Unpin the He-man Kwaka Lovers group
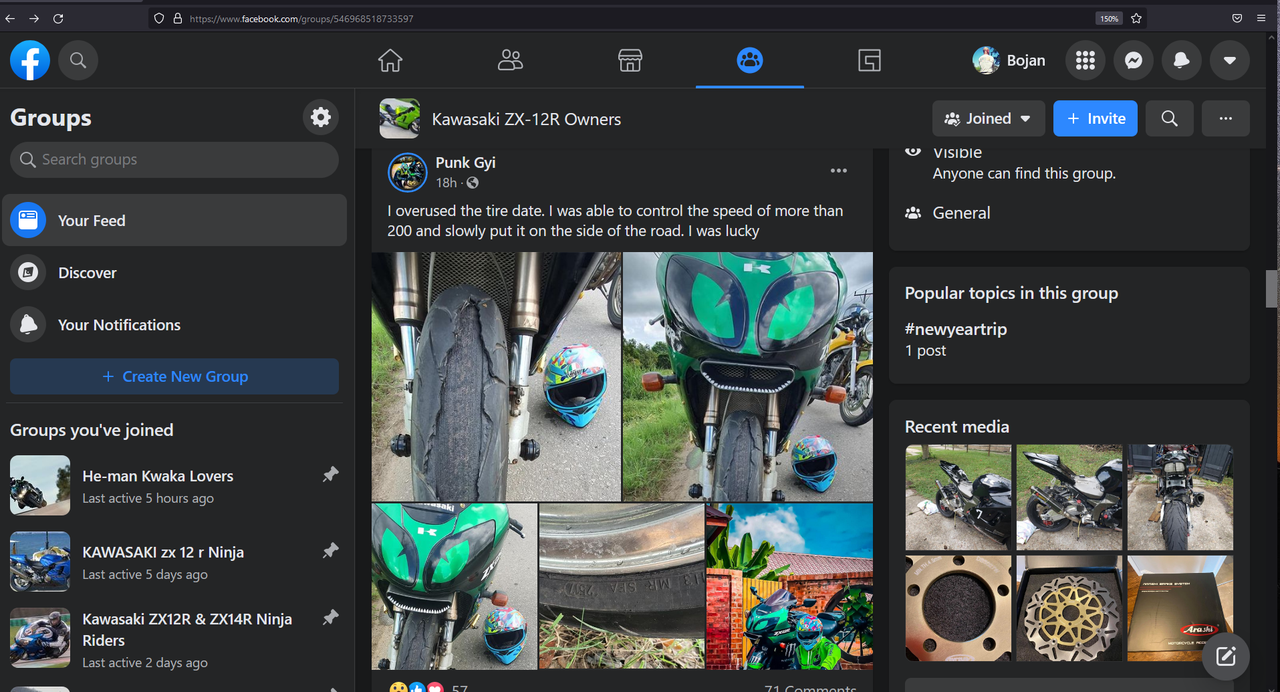 coord(330,475)
